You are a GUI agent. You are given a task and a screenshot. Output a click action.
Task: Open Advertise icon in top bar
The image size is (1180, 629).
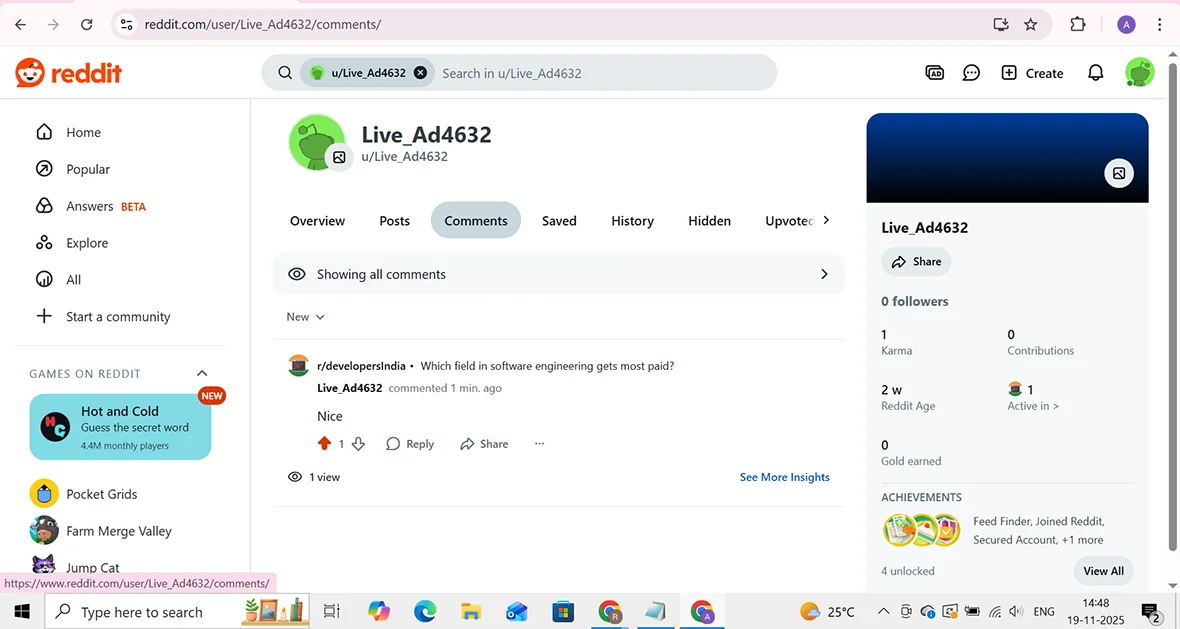click(935, 72)
